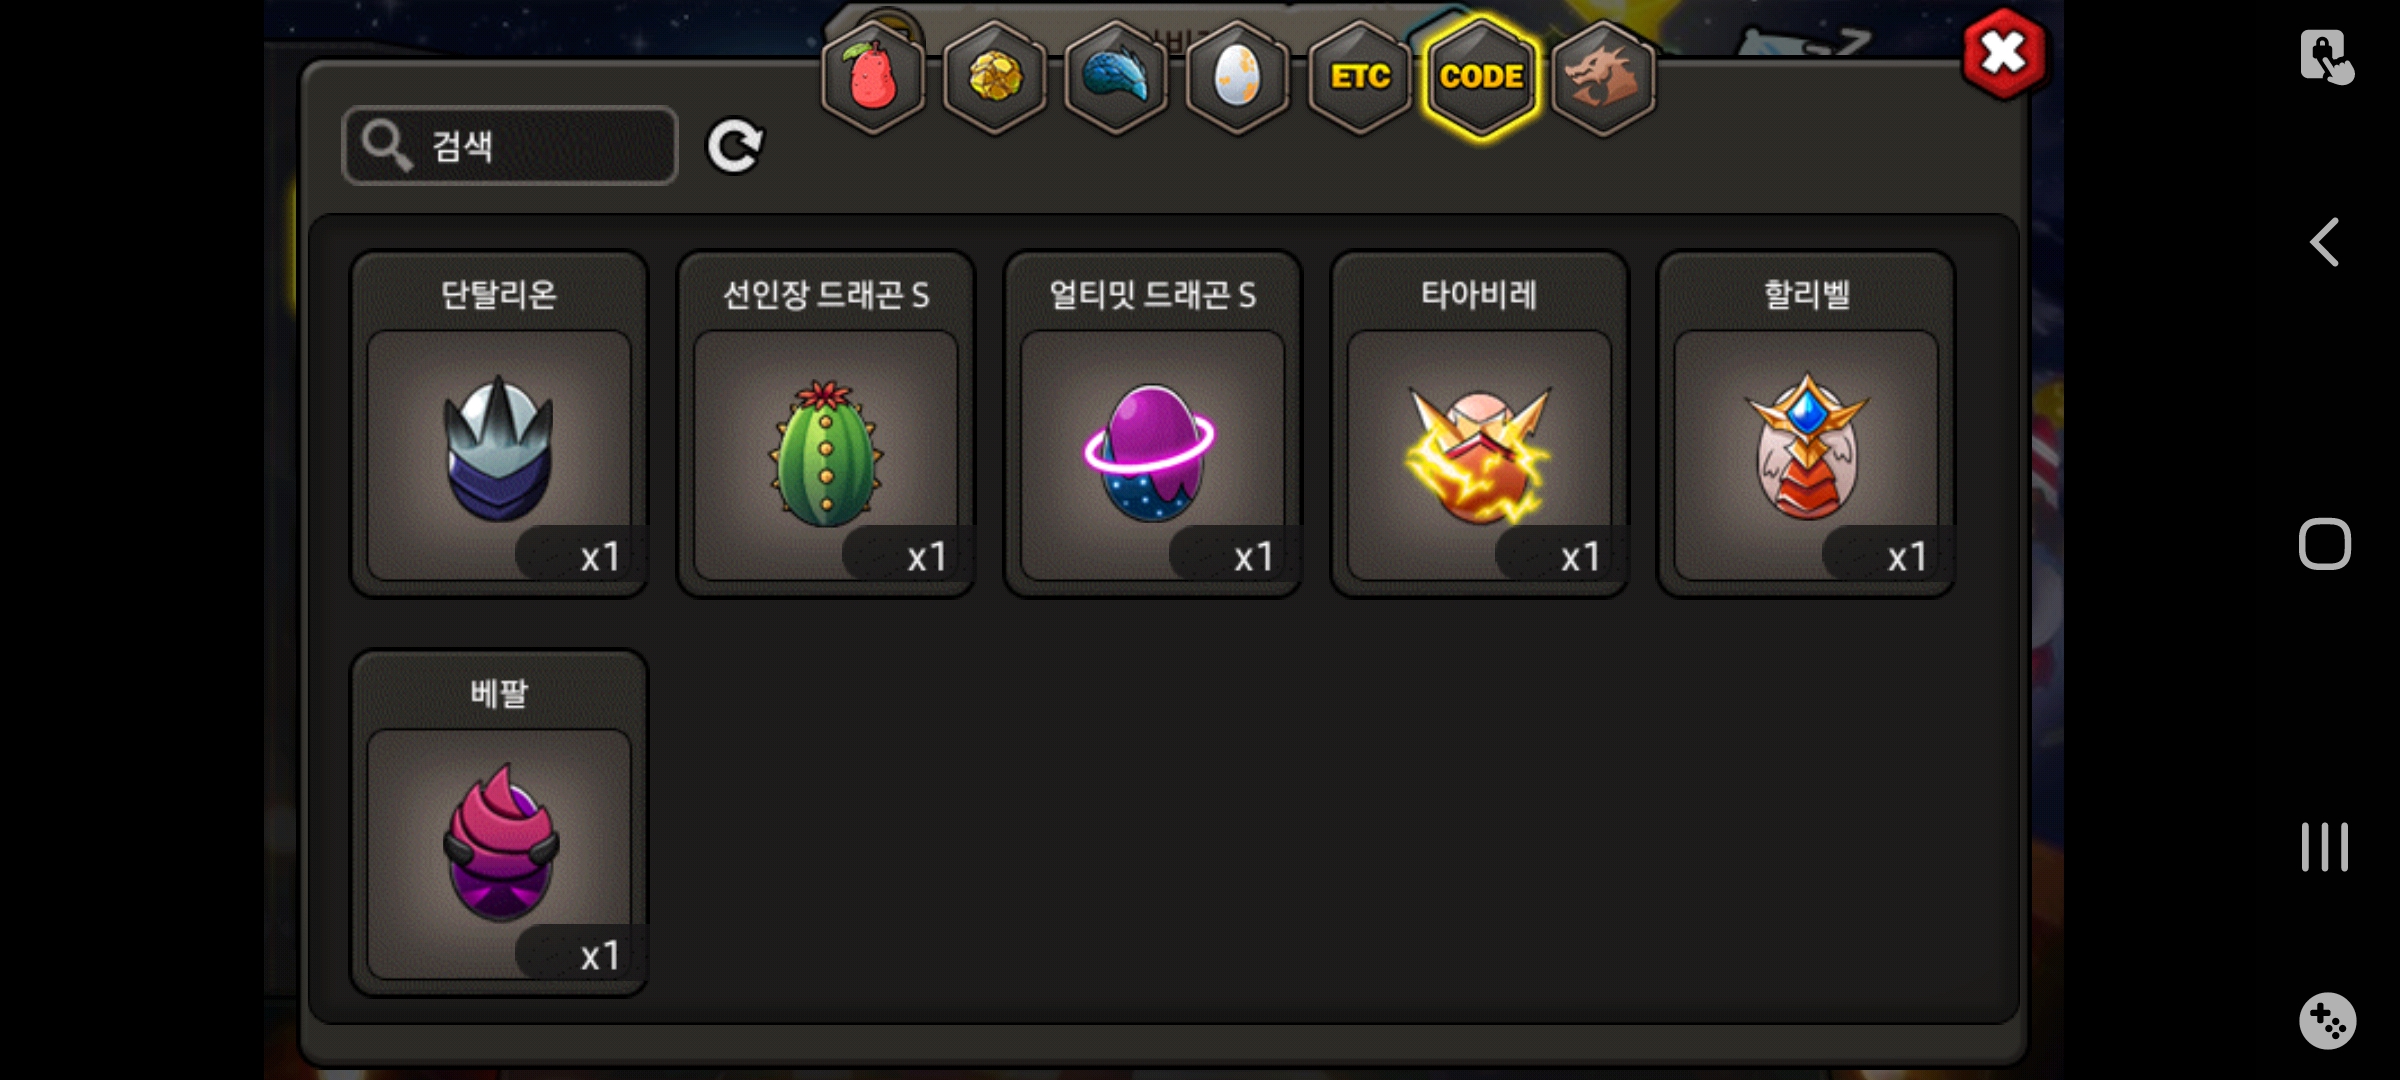This screenshot has width=2400, height=1080.
Task: Open the fruit food category tab
Action: [873, 76]
